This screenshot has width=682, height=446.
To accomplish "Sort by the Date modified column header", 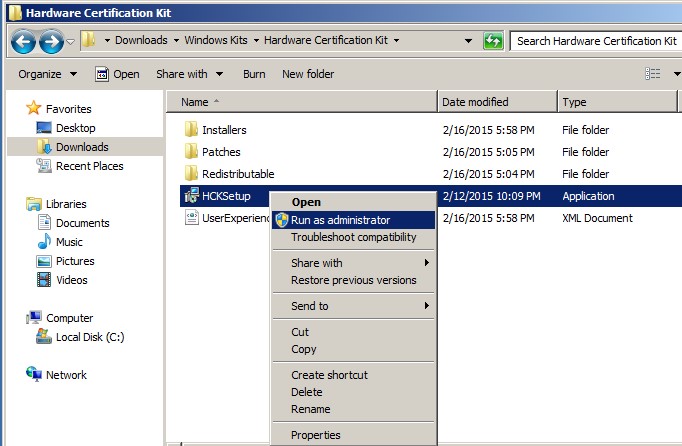I will click(x=497, y=102).
